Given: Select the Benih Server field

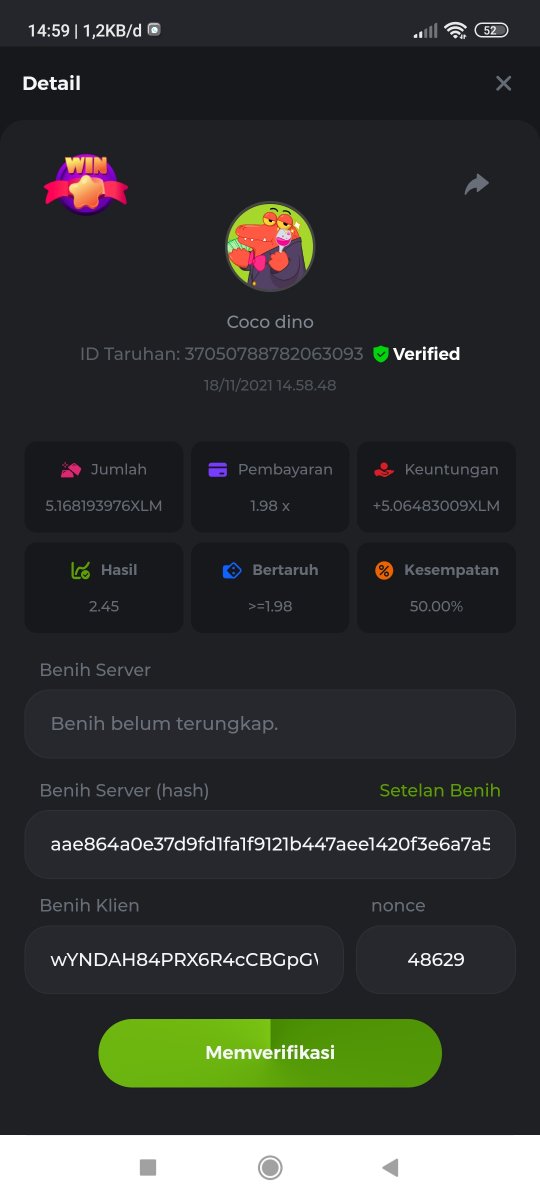Looking at the screenshot, I should 270,723.
